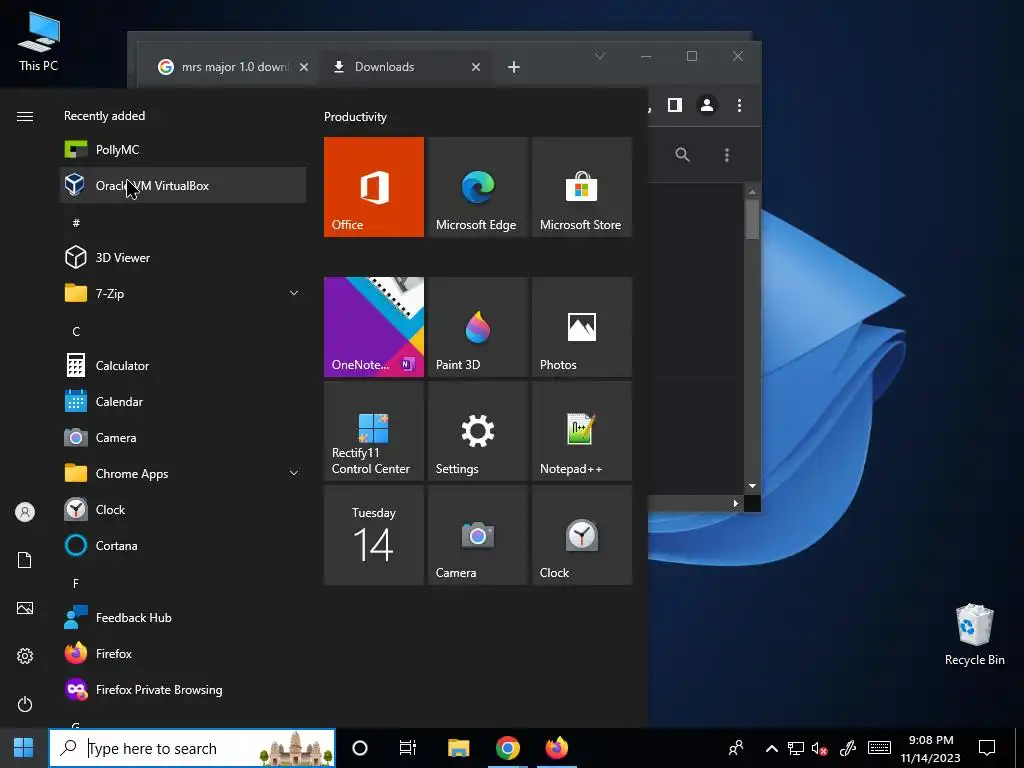Click the Recently added heading
This screenshot has width=1024, height=768.
point(104,116)
